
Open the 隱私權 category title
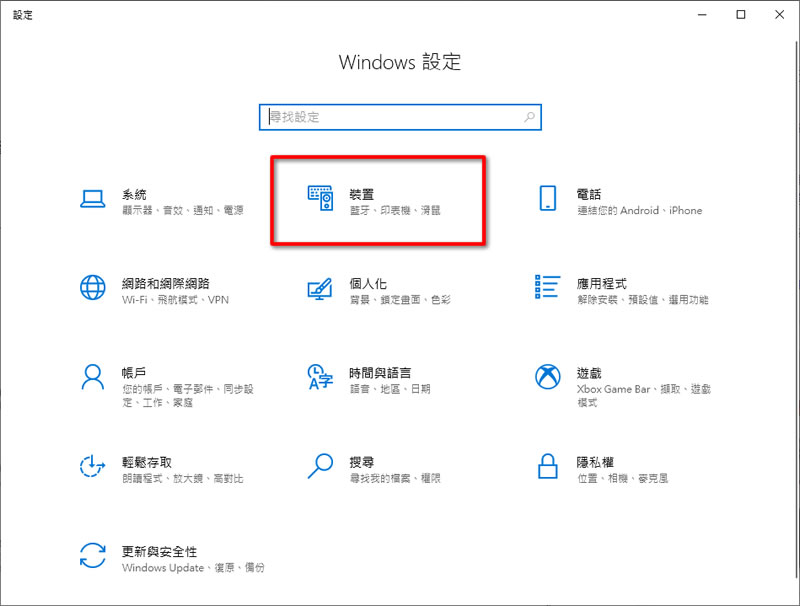tap(595, 462)
